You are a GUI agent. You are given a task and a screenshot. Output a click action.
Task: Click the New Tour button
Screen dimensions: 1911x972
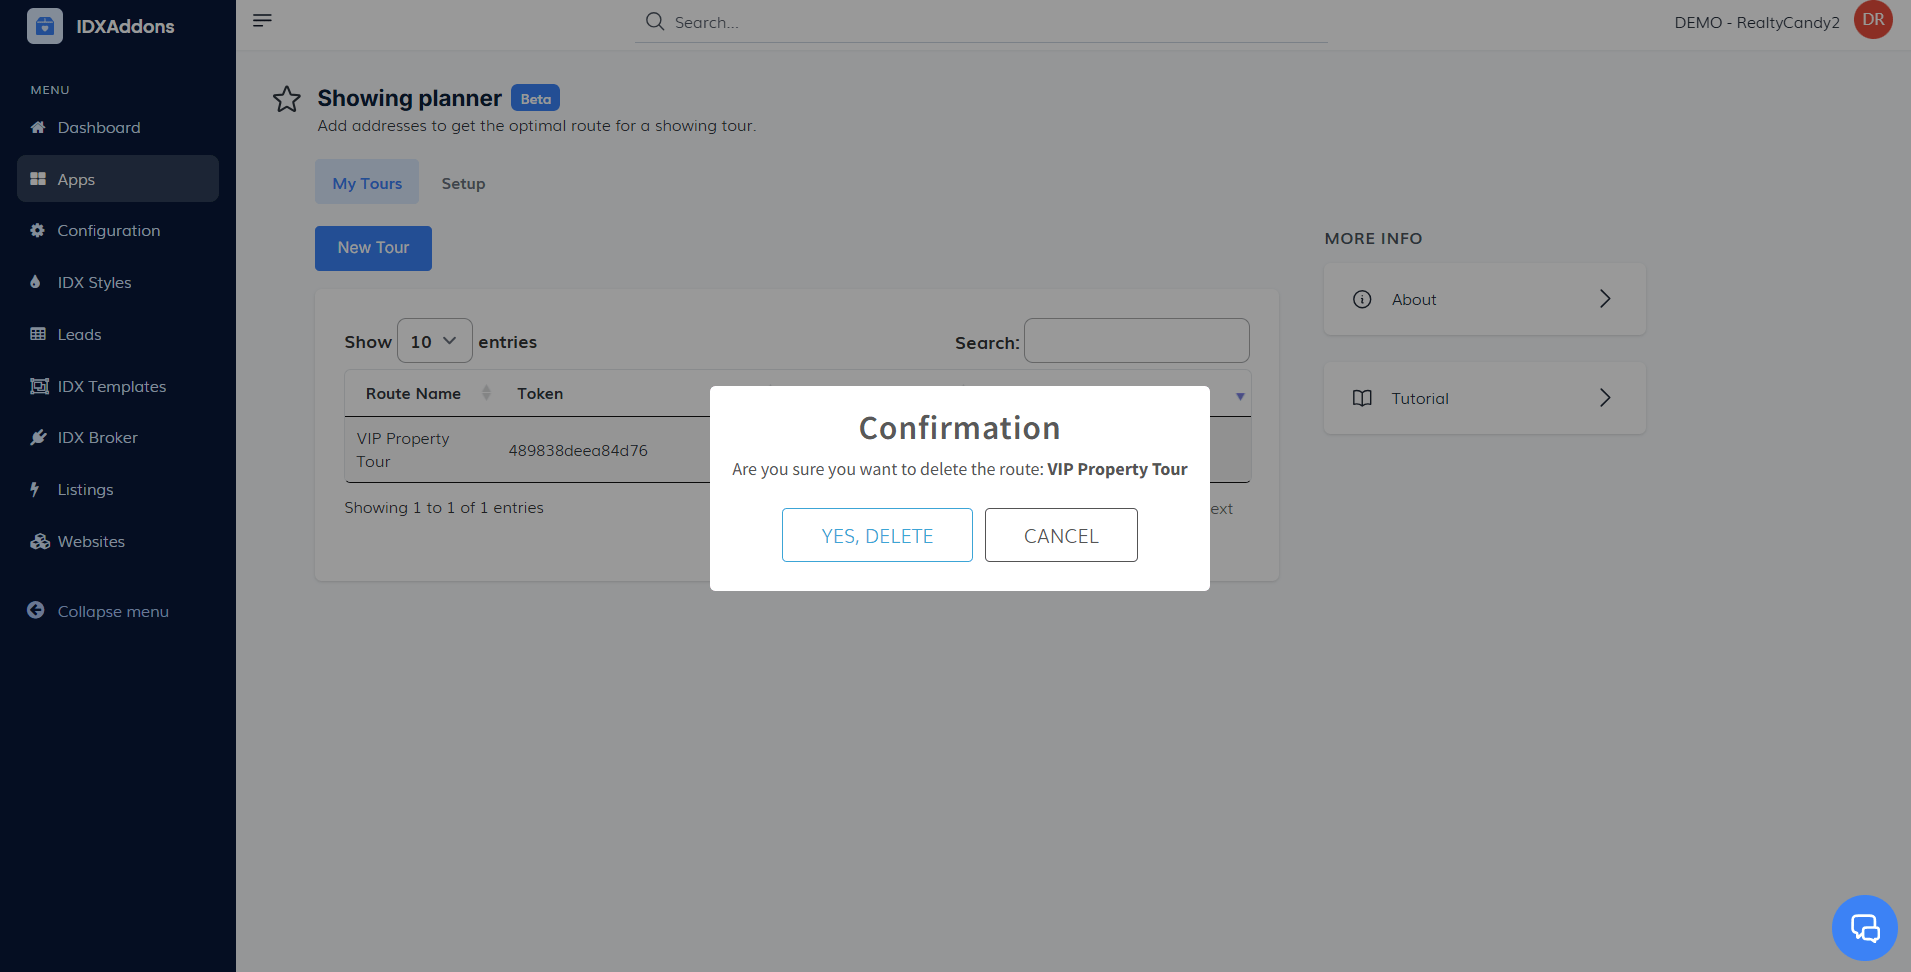click(373, 248)
